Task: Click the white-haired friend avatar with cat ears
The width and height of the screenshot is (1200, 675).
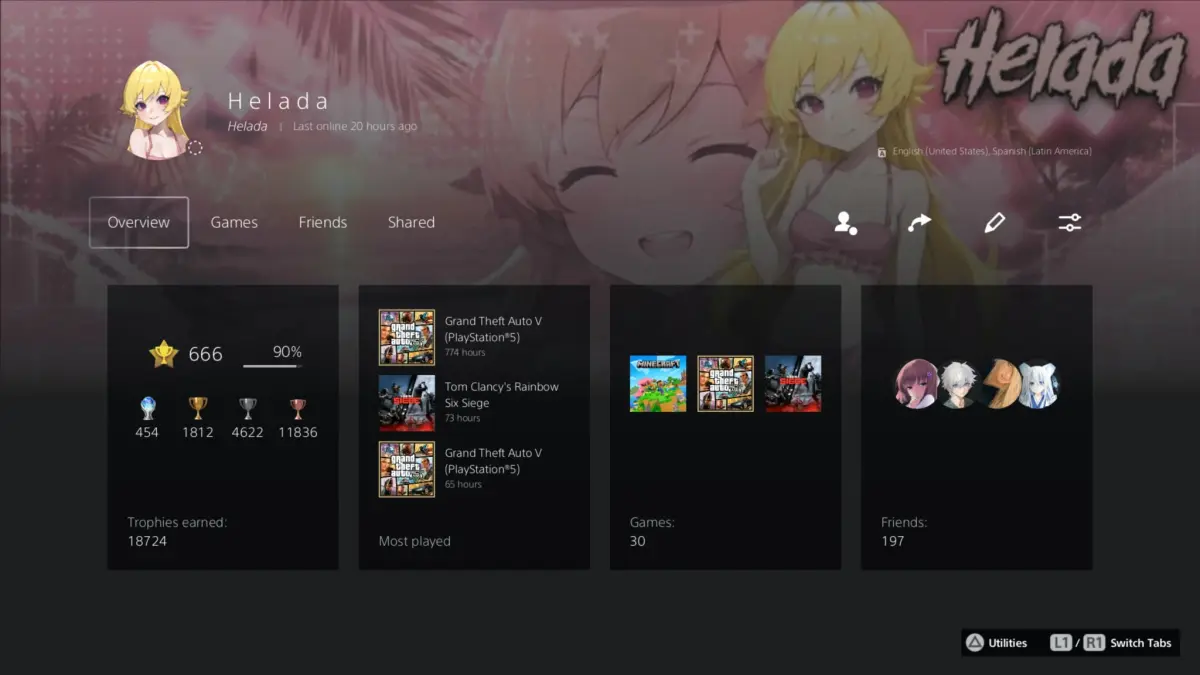Action: pos(1037,384)
